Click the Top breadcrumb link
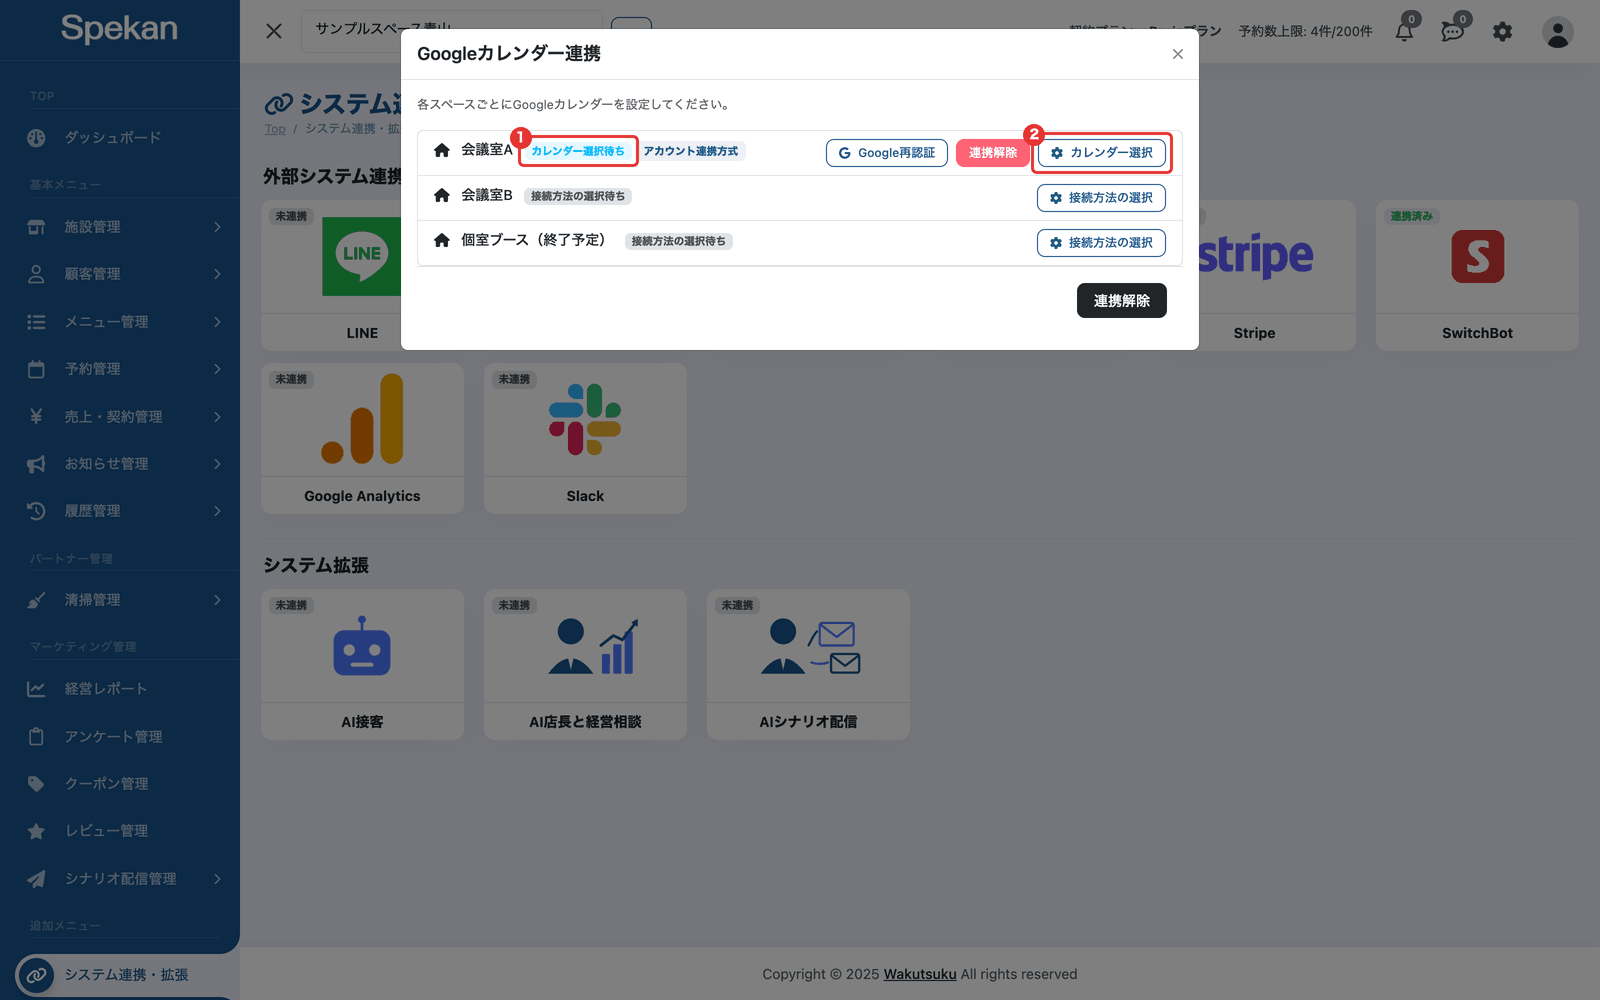This screenshot has width=1600, height=1000. click(x=275, y=129)
